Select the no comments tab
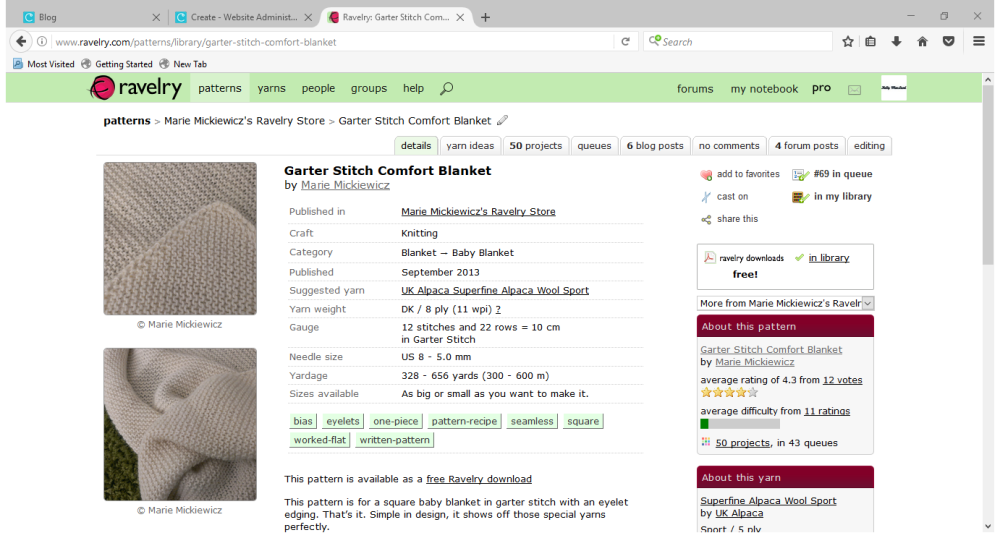The image size is (1000, 538). [729, 145]
